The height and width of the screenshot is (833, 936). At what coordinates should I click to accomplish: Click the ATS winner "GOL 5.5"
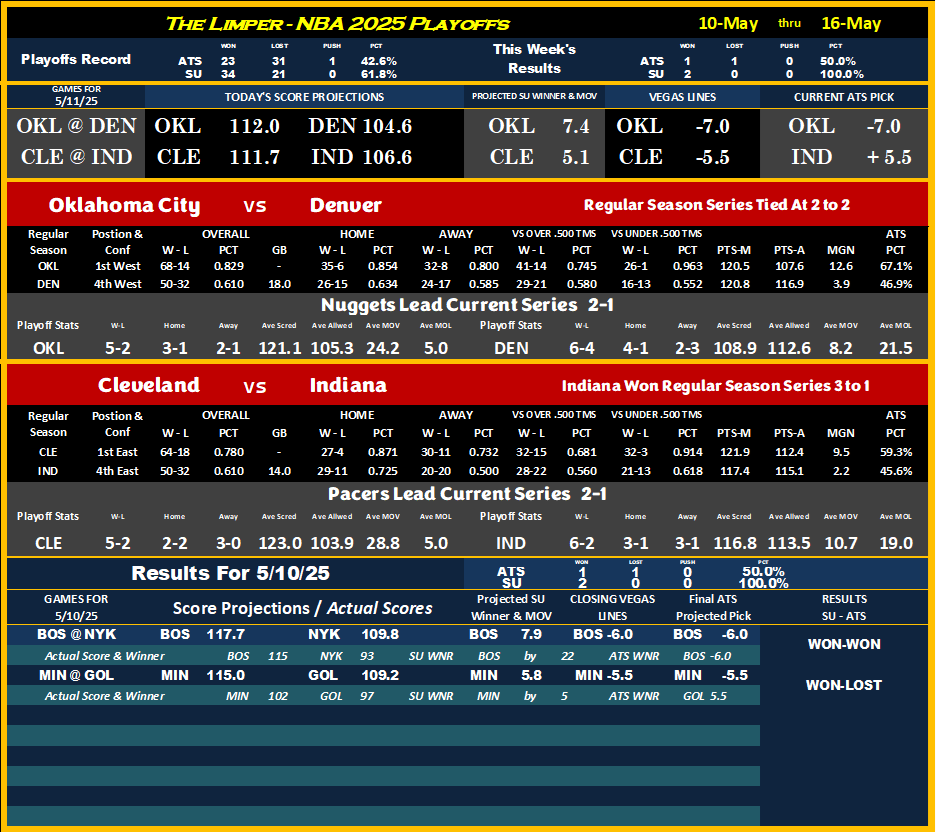coord(705,696)
